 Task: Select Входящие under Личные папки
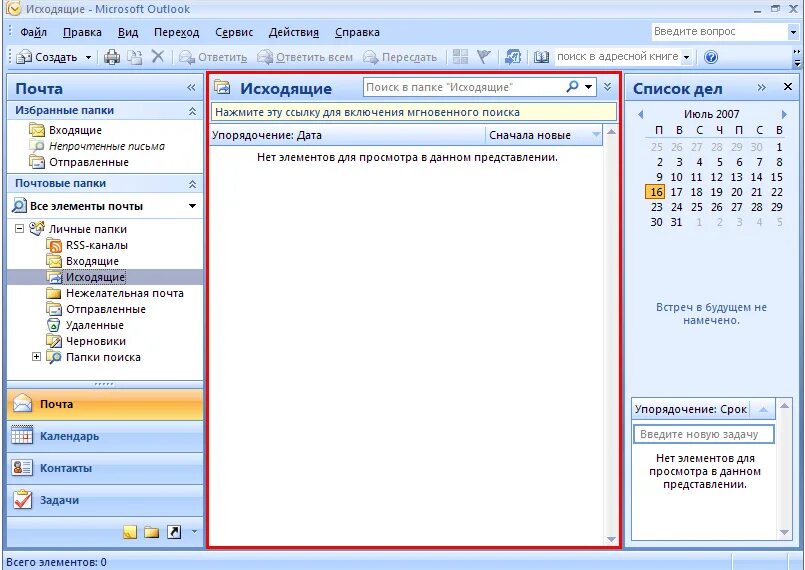tap(92, 261)
